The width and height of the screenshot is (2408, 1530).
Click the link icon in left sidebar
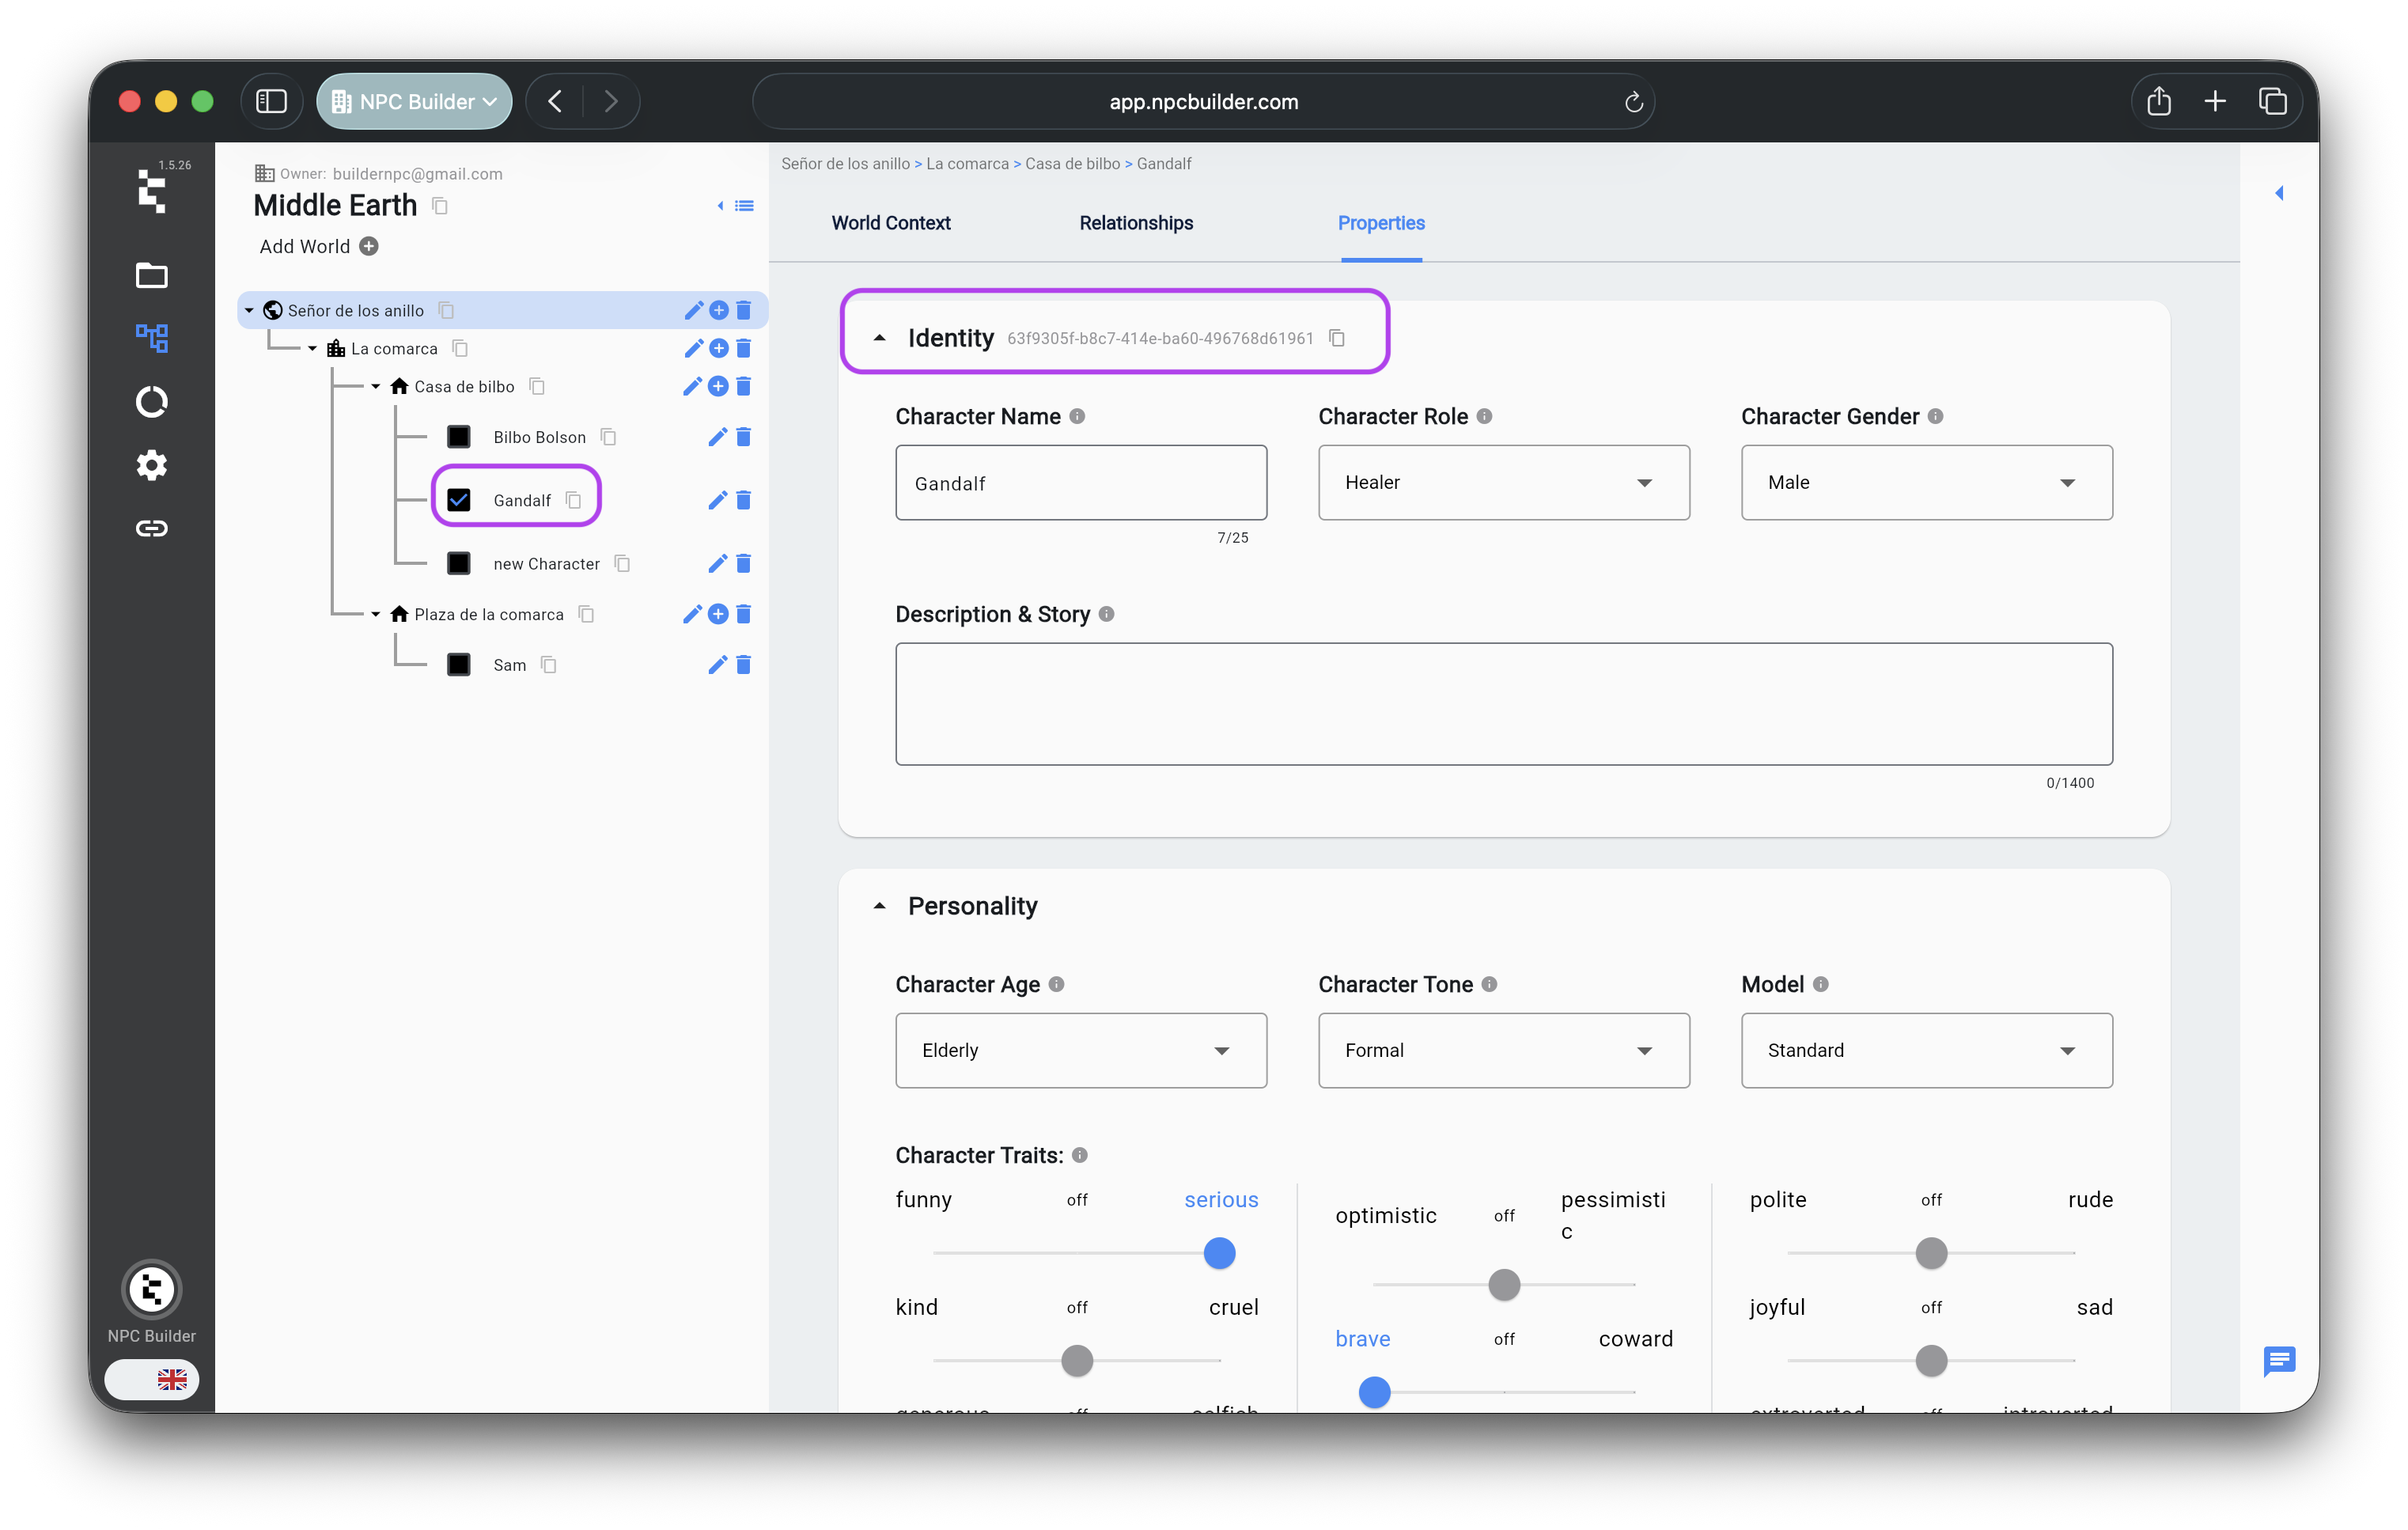pos(151,528)
